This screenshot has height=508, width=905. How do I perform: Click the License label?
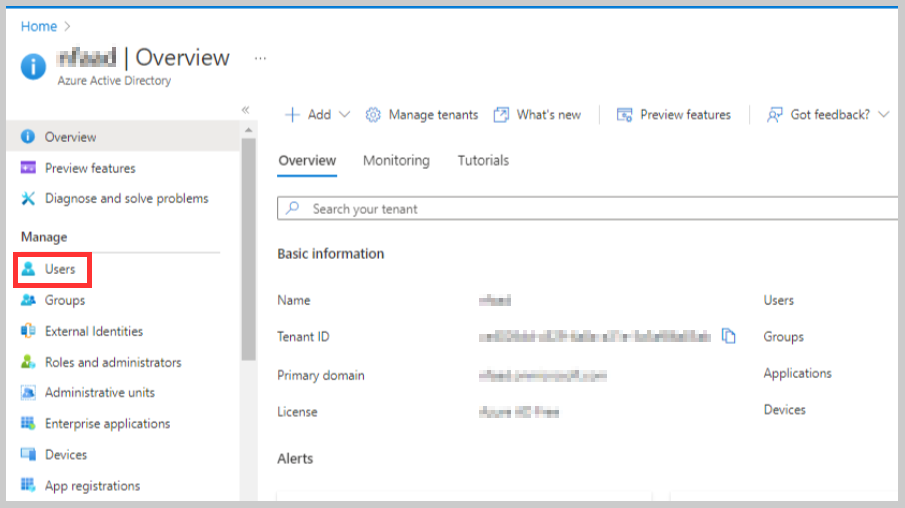coord(297,412)
